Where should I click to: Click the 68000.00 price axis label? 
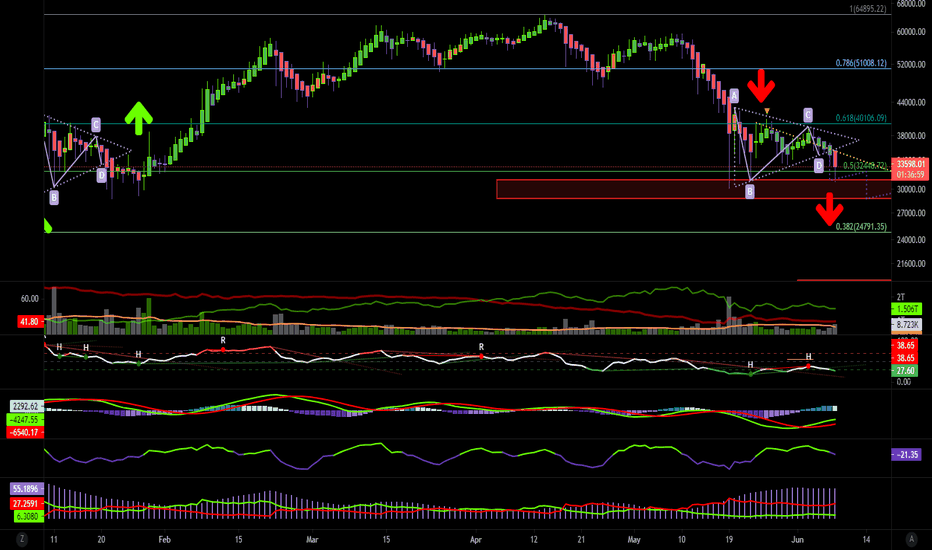tap(911, 4)
